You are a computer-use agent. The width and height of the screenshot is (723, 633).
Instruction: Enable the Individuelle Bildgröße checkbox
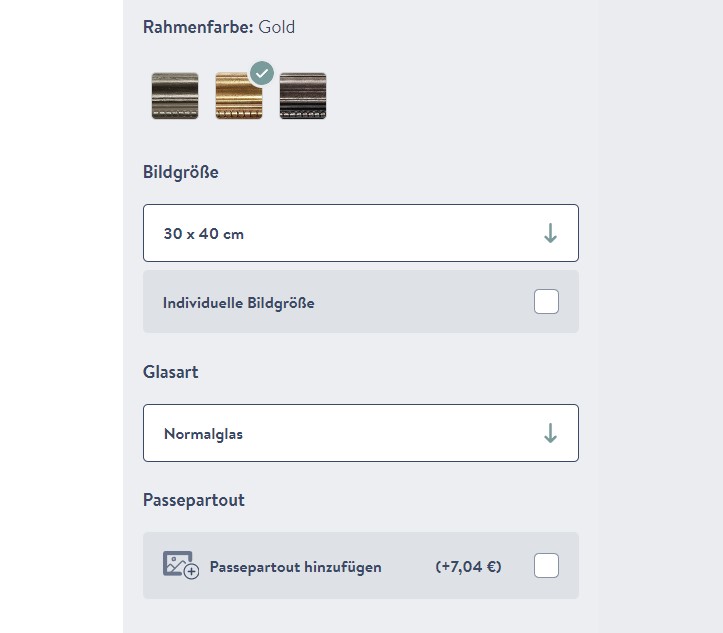click(546, 301)
